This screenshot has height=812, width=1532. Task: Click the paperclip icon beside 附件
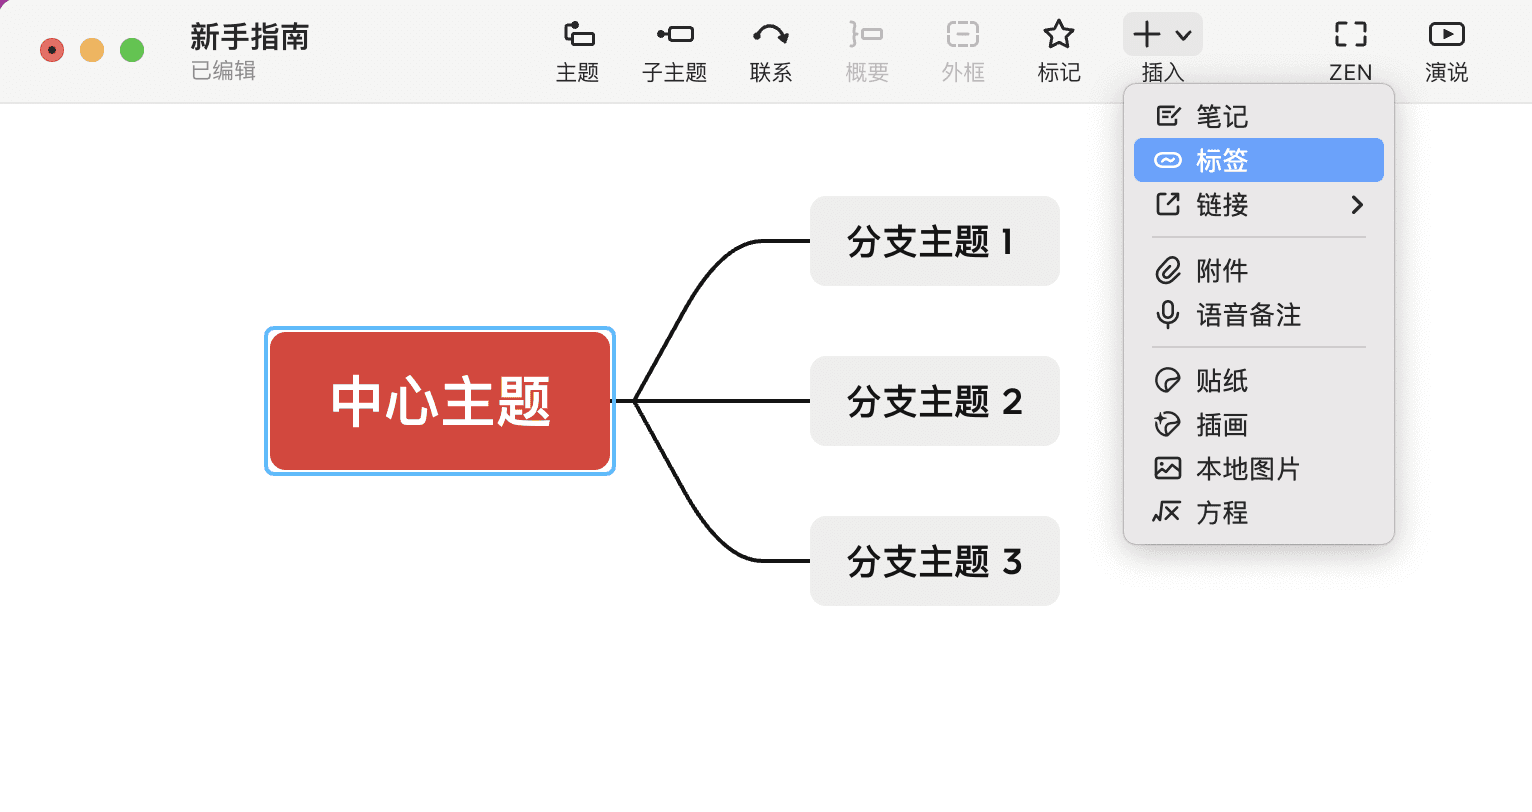point(1168,270)
